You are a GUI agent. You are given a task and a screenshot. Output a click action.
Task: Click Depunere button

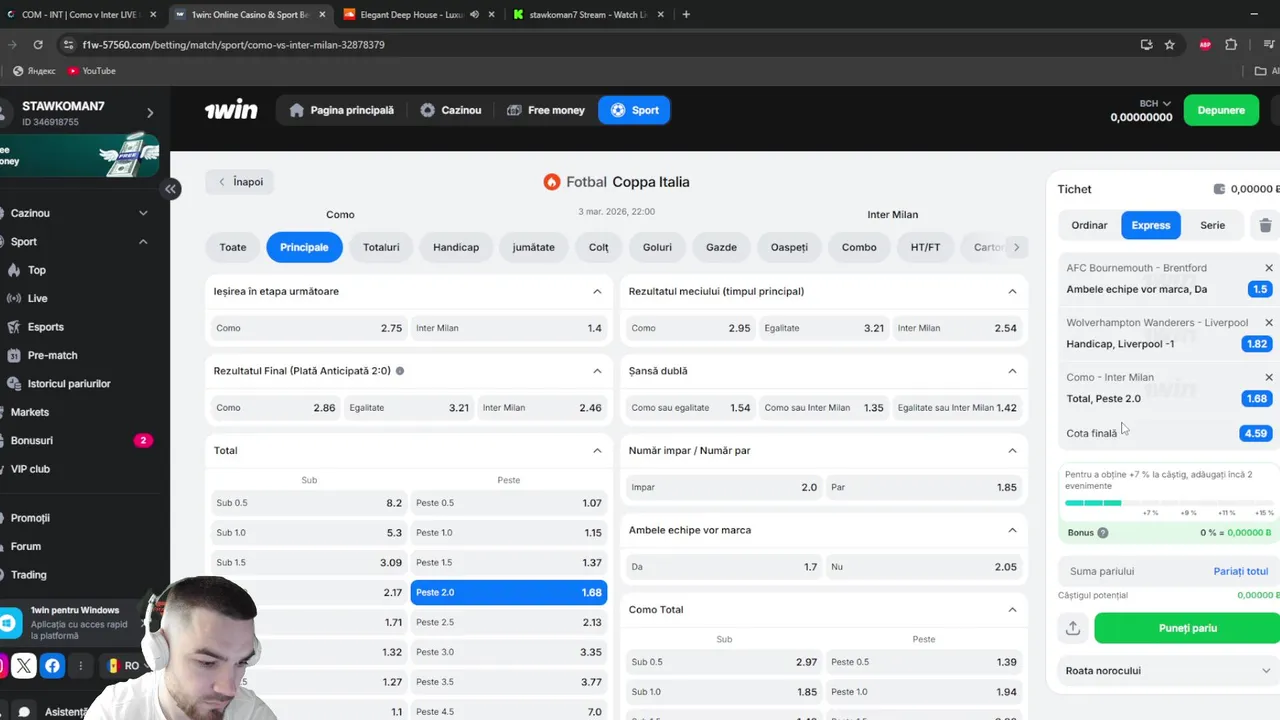[x=1221, y=110]
